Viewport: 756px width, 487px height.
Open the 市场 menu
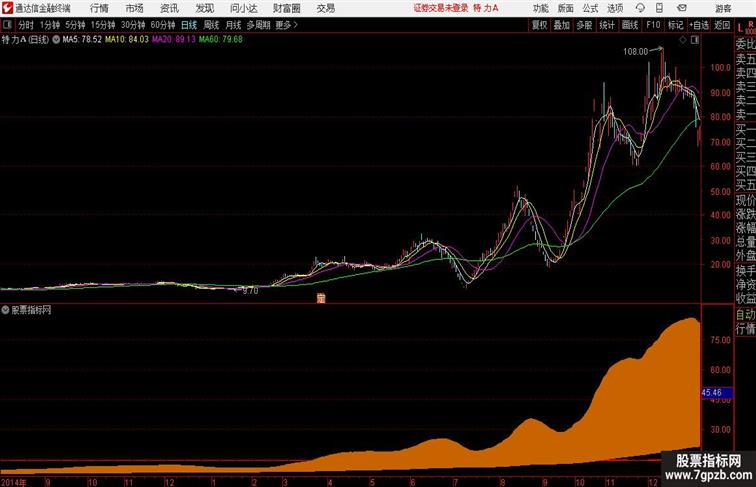[x=135, y=8]
